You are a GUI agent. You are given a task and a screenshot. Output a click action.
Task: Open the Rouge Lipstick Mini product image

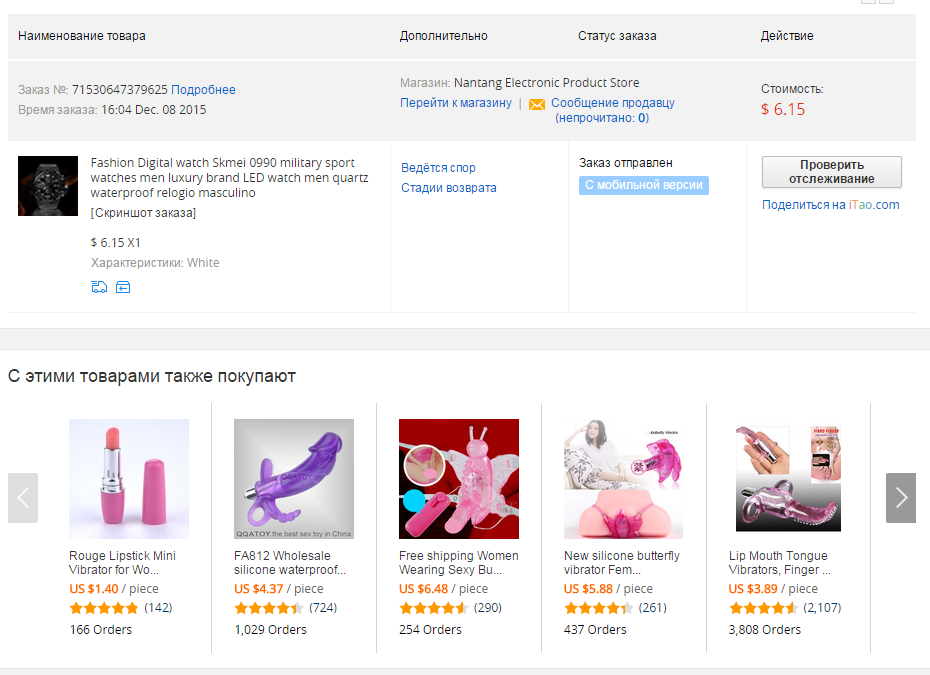tap(129, 479)
